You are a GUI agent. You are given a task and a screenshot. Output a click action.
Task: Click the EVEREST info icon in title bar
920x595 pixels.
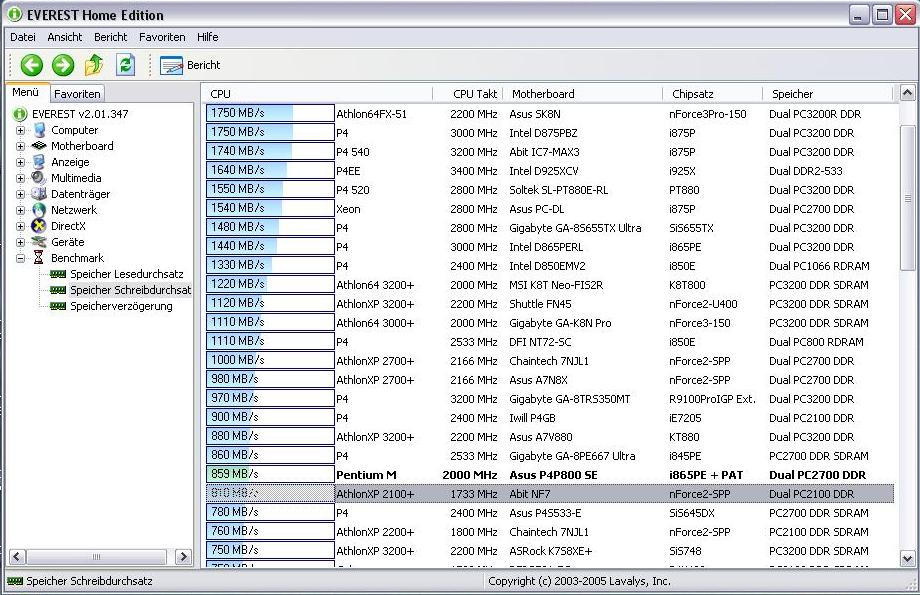[15, 14]
